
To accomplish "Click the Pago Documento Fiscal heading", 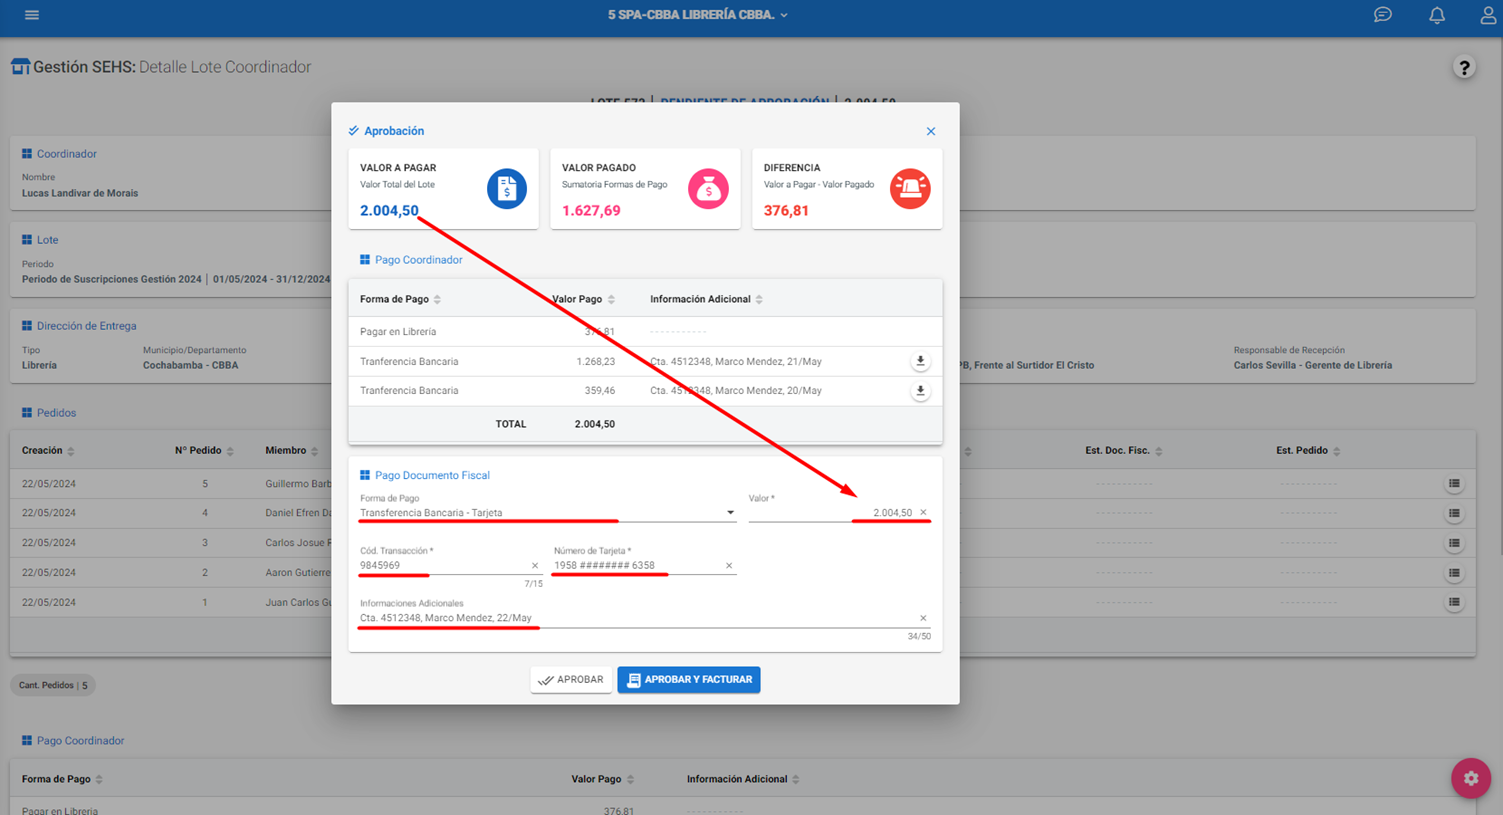I will pos(432,476).
